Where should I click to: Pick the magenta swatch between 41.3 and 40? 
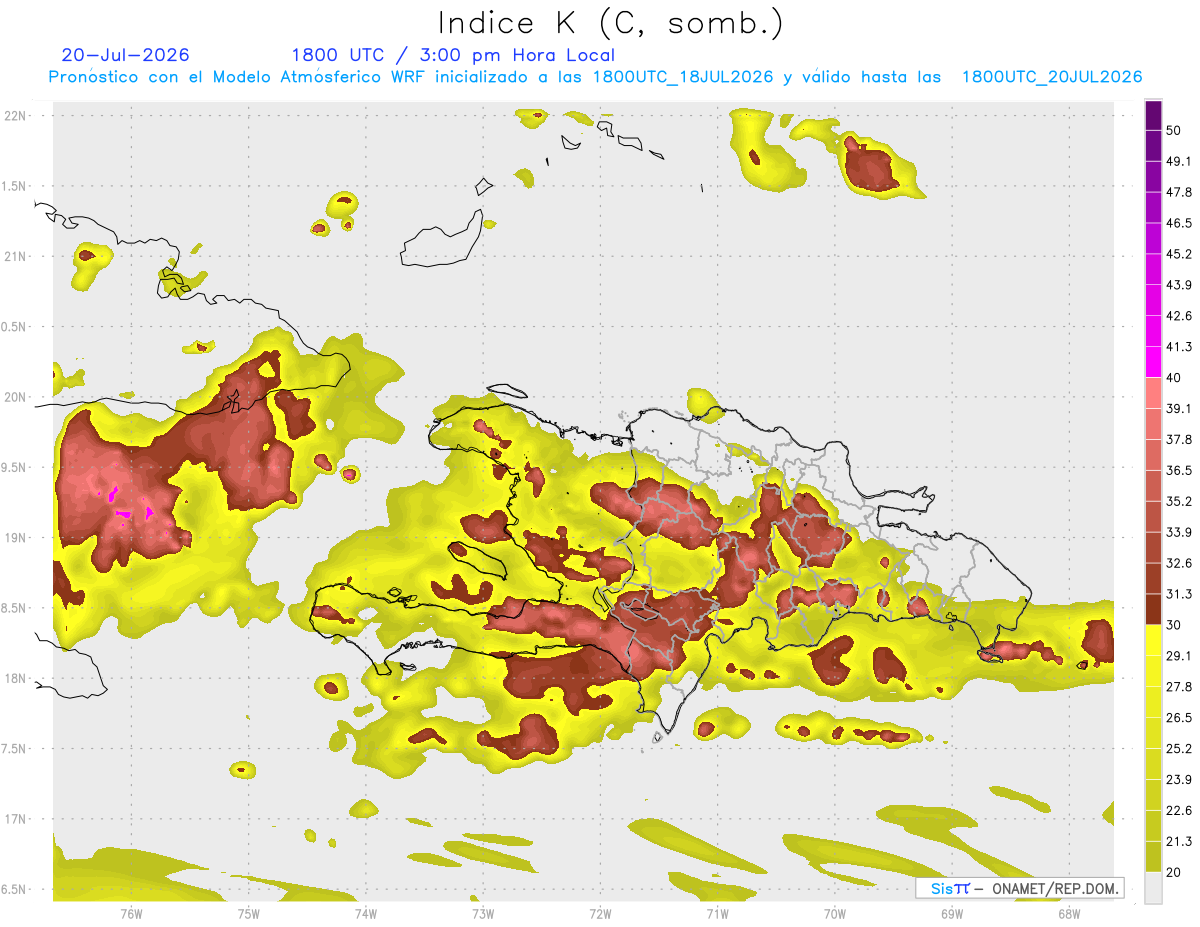(1153, 362)
